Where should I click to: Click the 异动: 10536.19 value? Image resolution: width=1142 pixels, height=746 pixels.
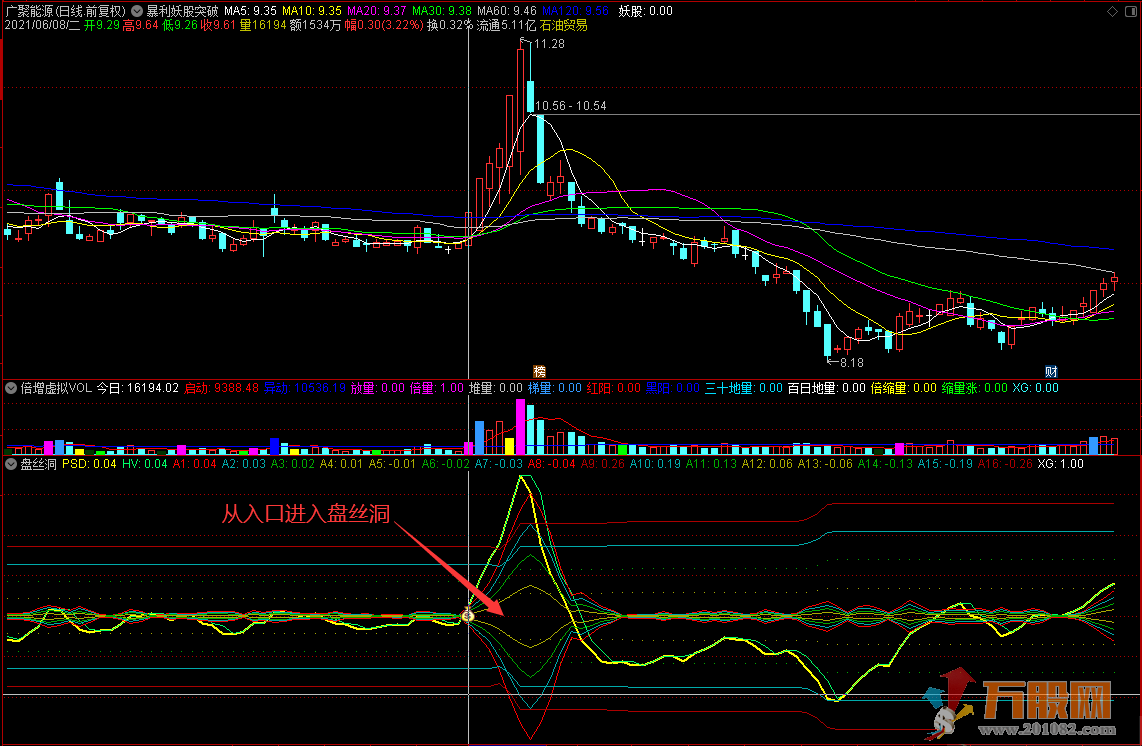[304, 388]
